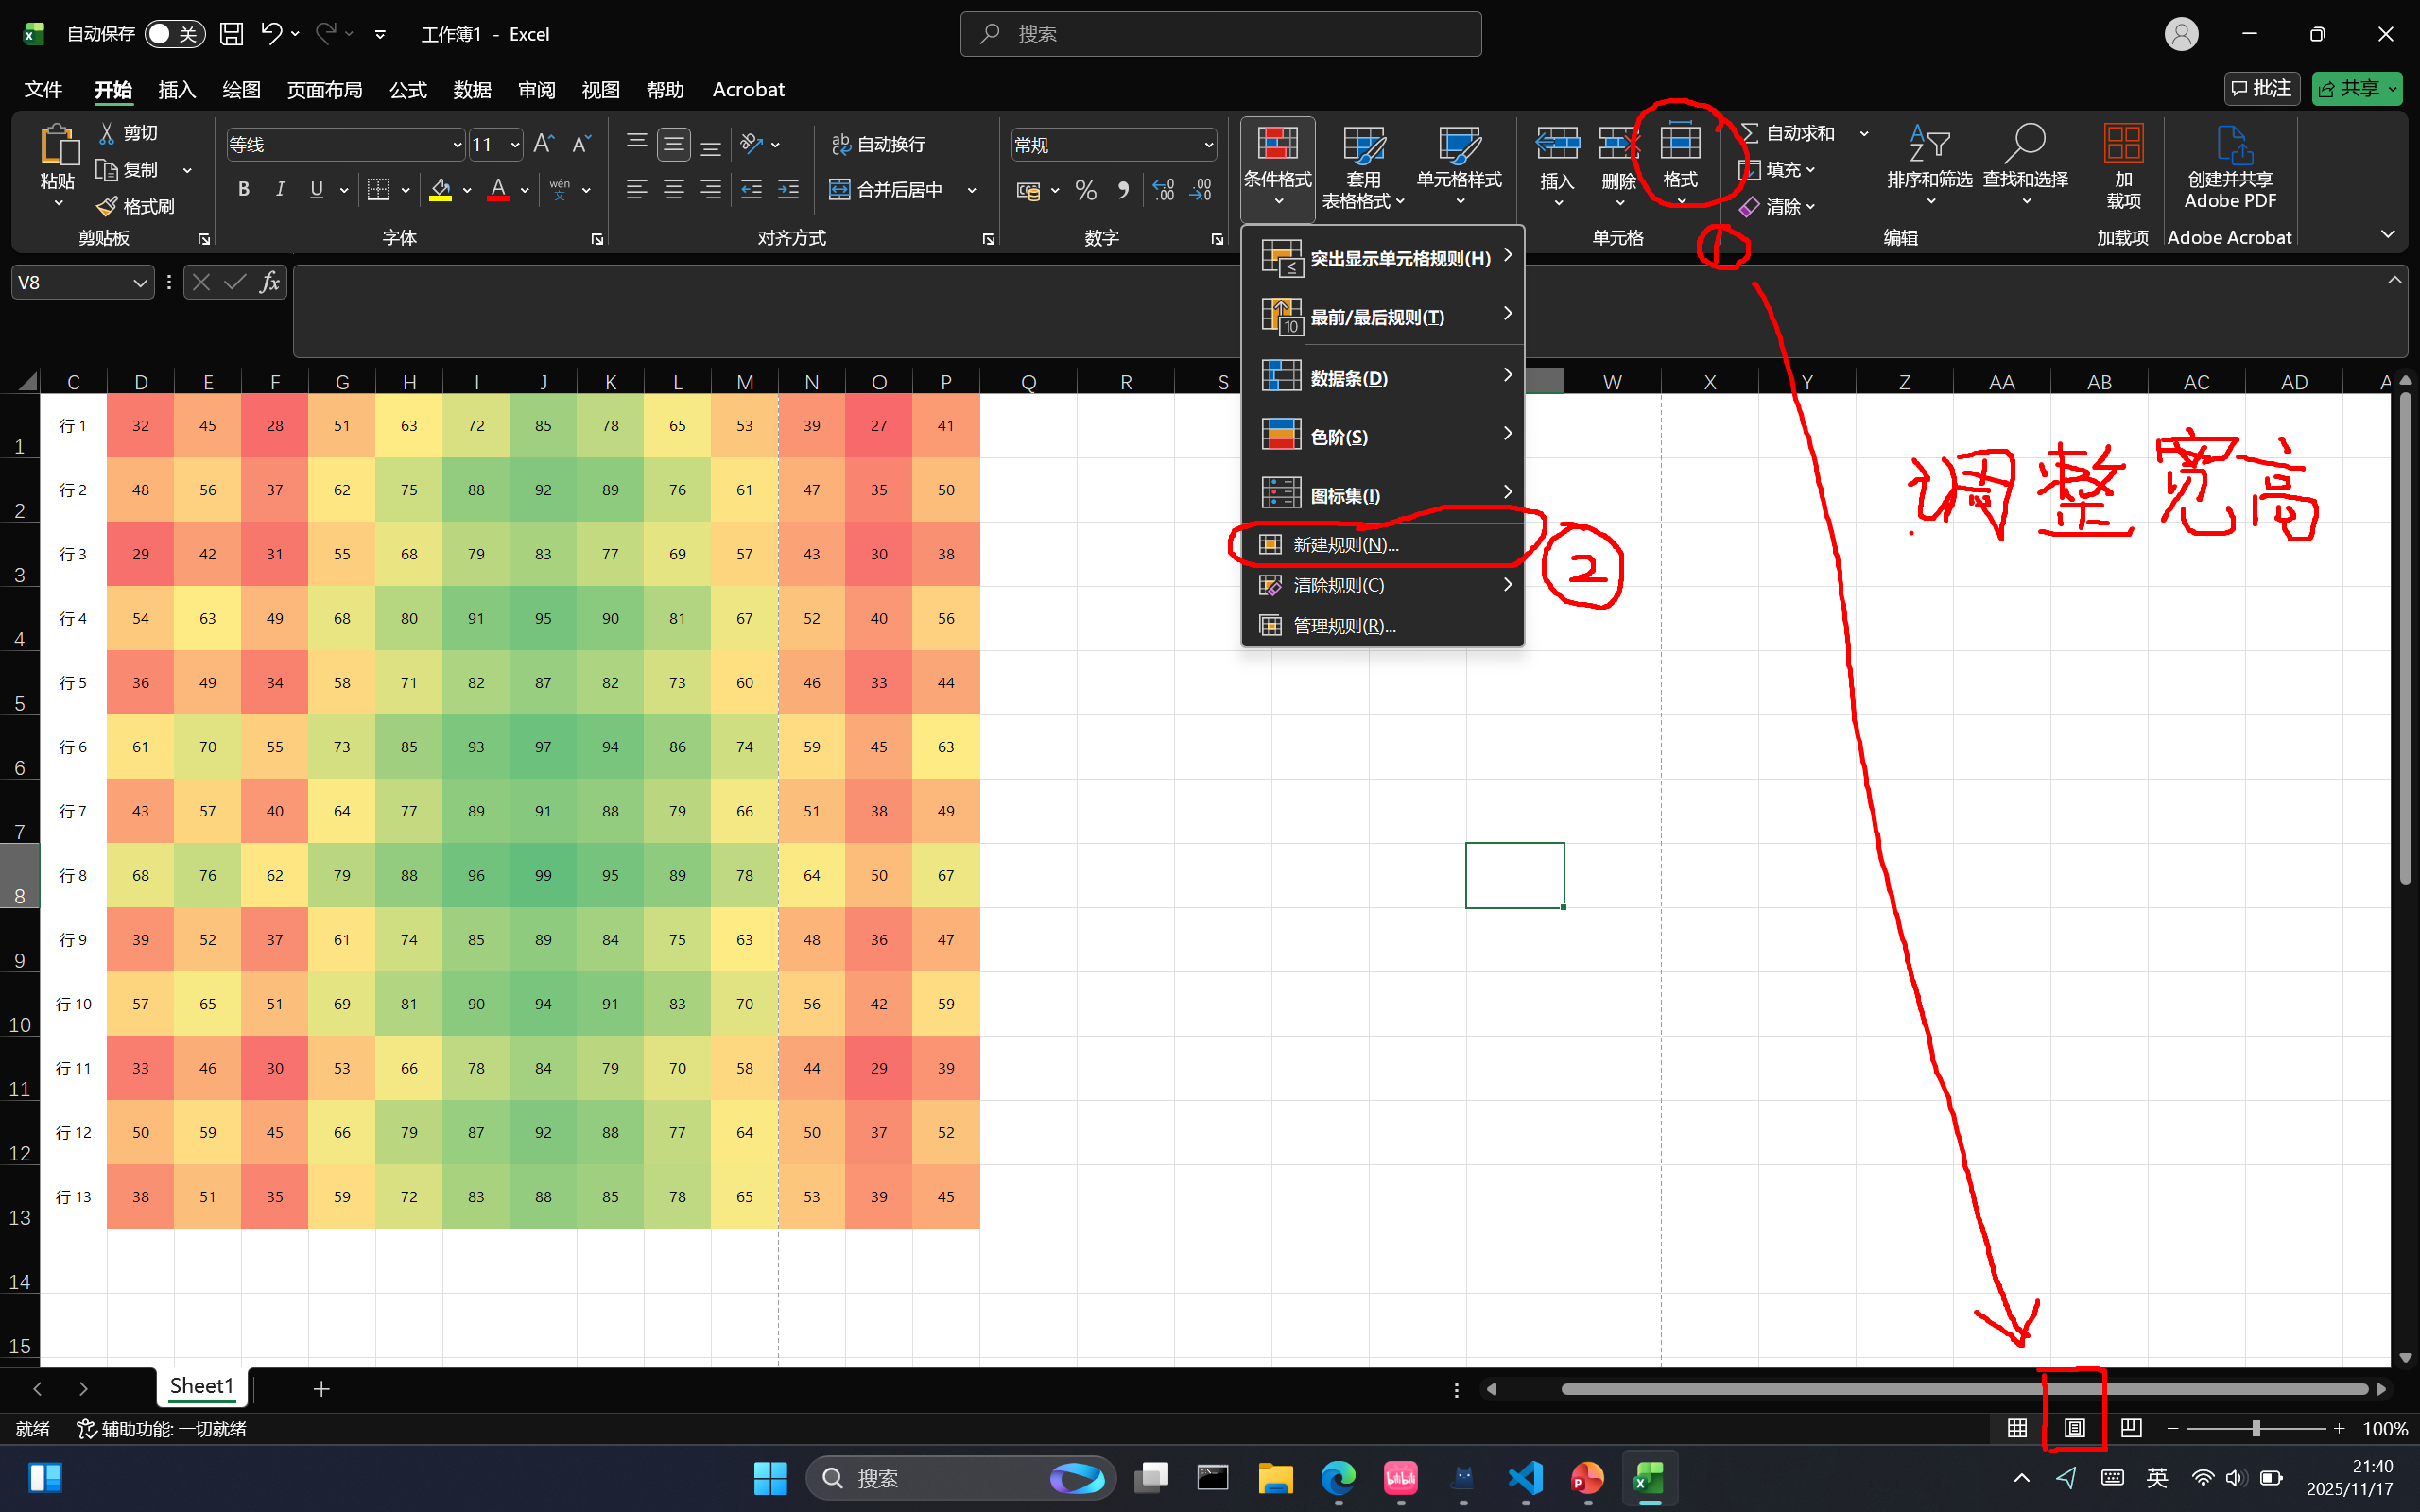Expand the Name Box dropdown arrow

[x=140, y=283]
